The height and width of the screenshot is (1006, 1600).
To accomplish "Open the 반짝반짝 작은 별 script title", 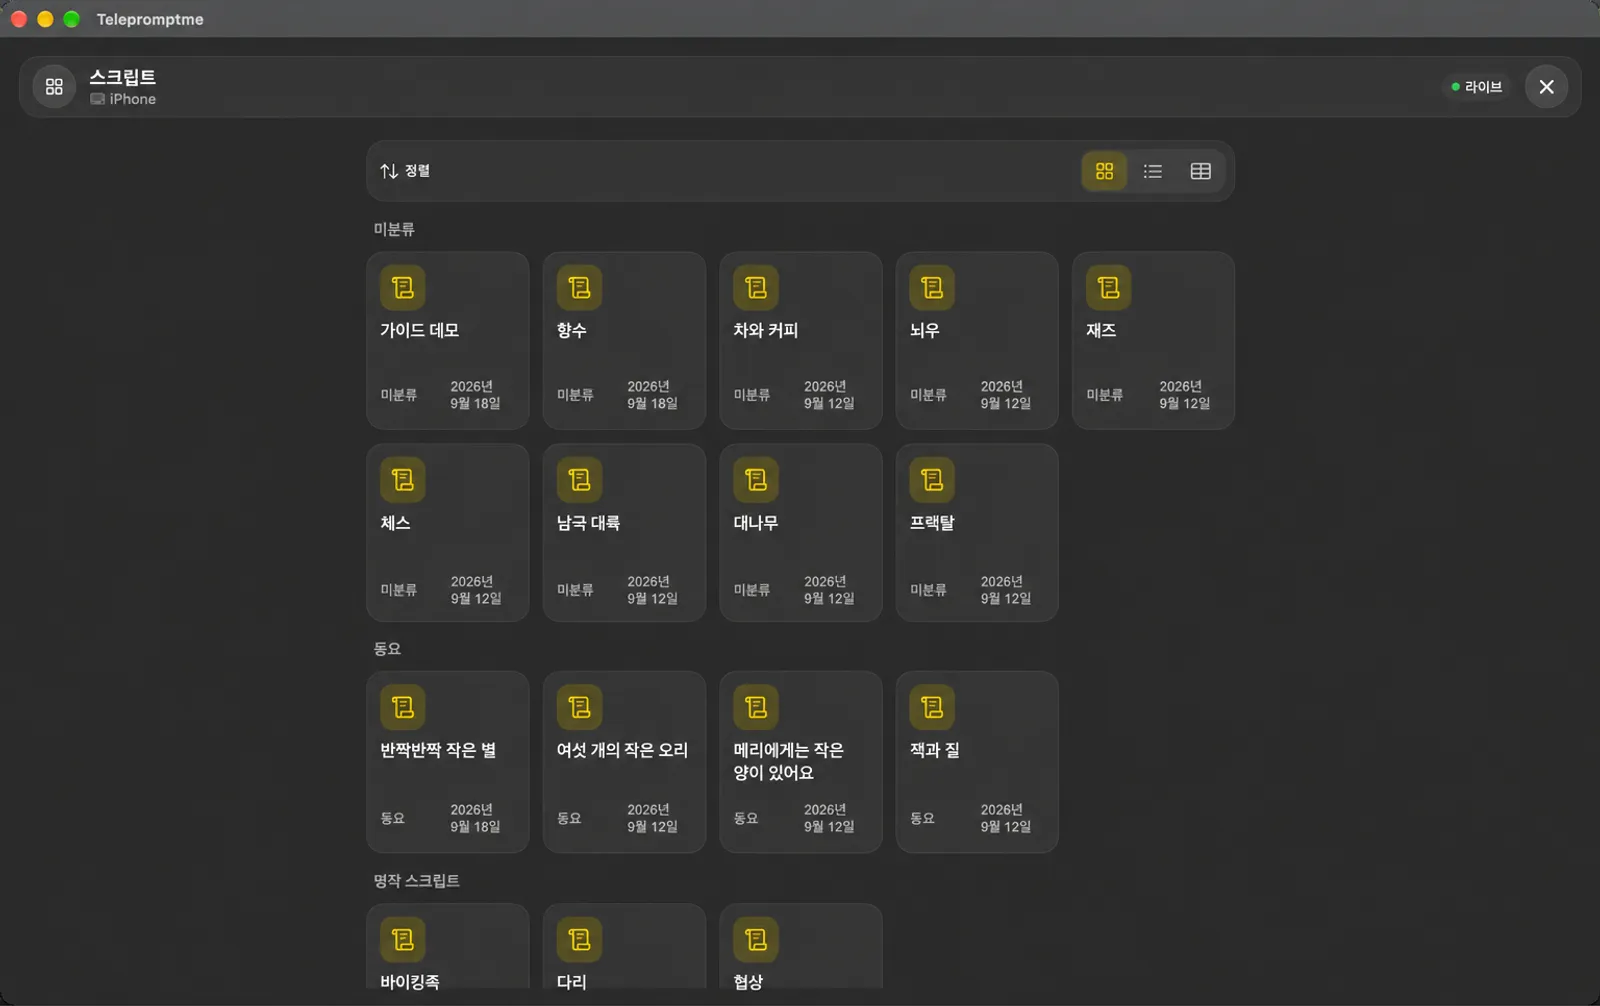I will coord(438,750).
